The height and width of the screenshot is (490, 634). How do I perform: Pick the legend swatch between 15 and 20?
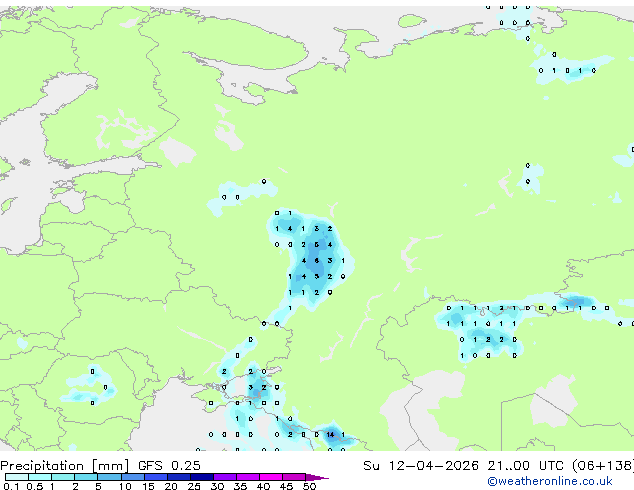156,477
